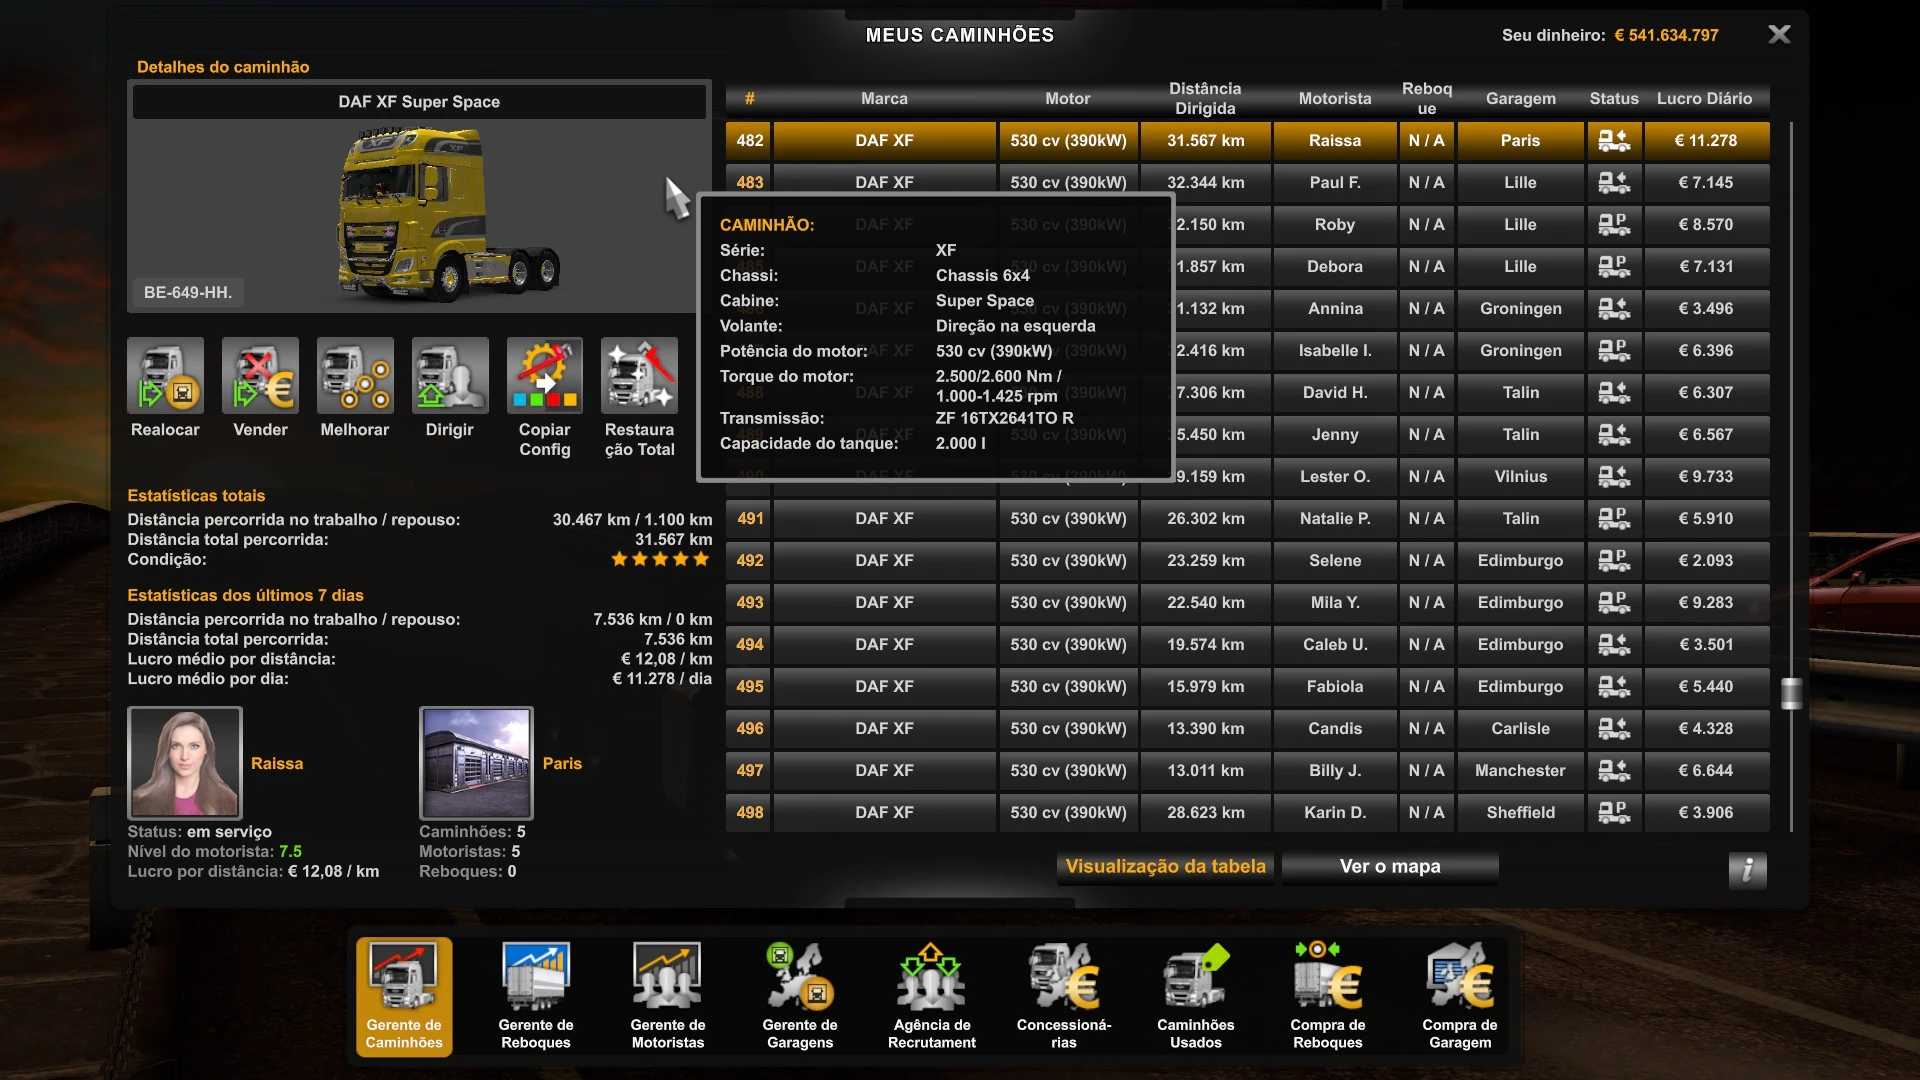Click the Restauração Total repair icon
This screenshot has width=1920, height=1080.
pyautogui.click(x=639, y=375)
